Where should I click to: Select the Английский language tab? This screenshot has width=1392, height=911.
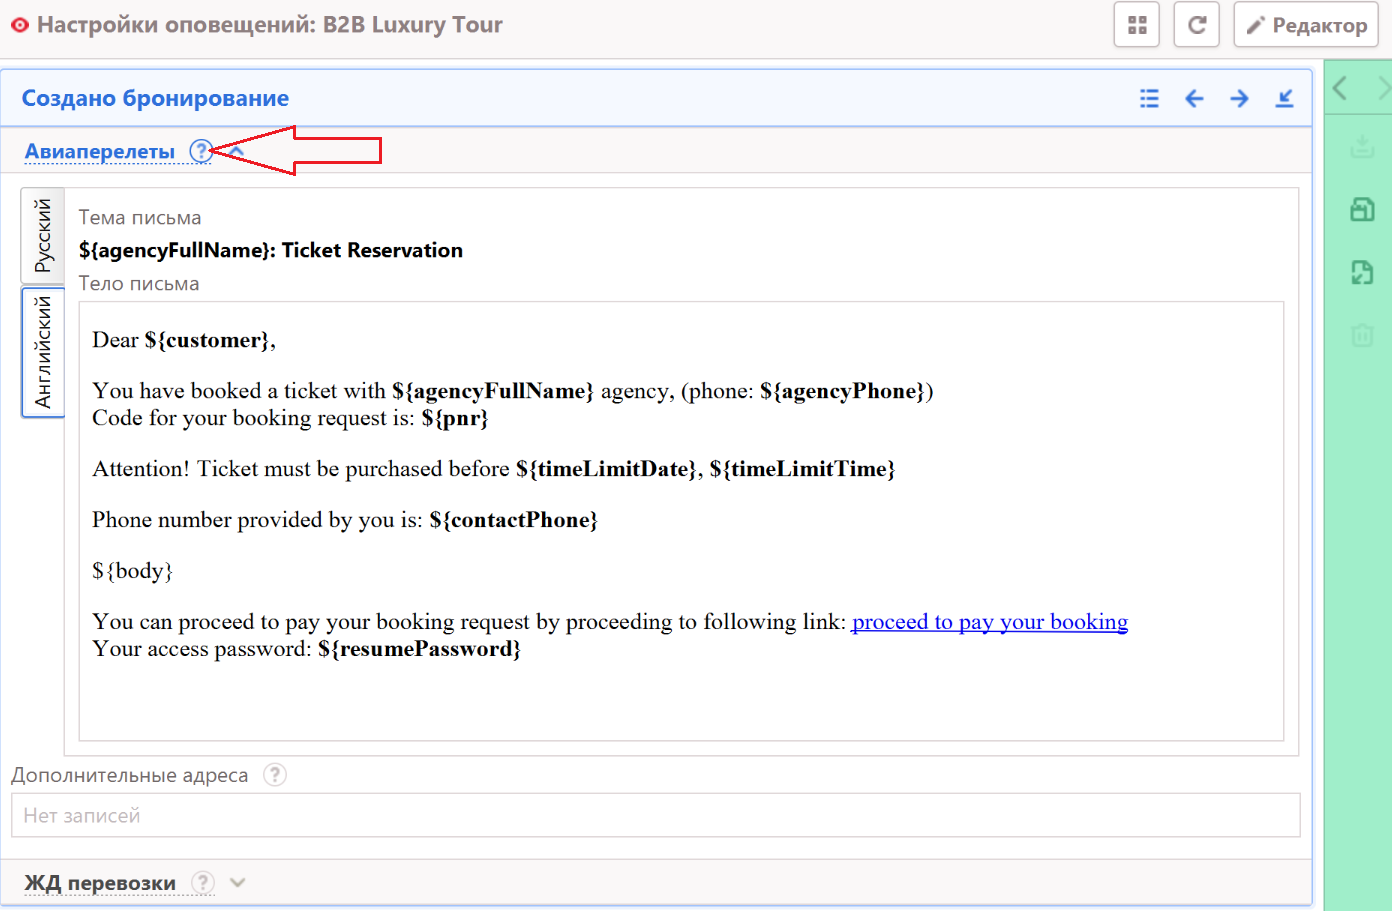click(x=43, y=352)
